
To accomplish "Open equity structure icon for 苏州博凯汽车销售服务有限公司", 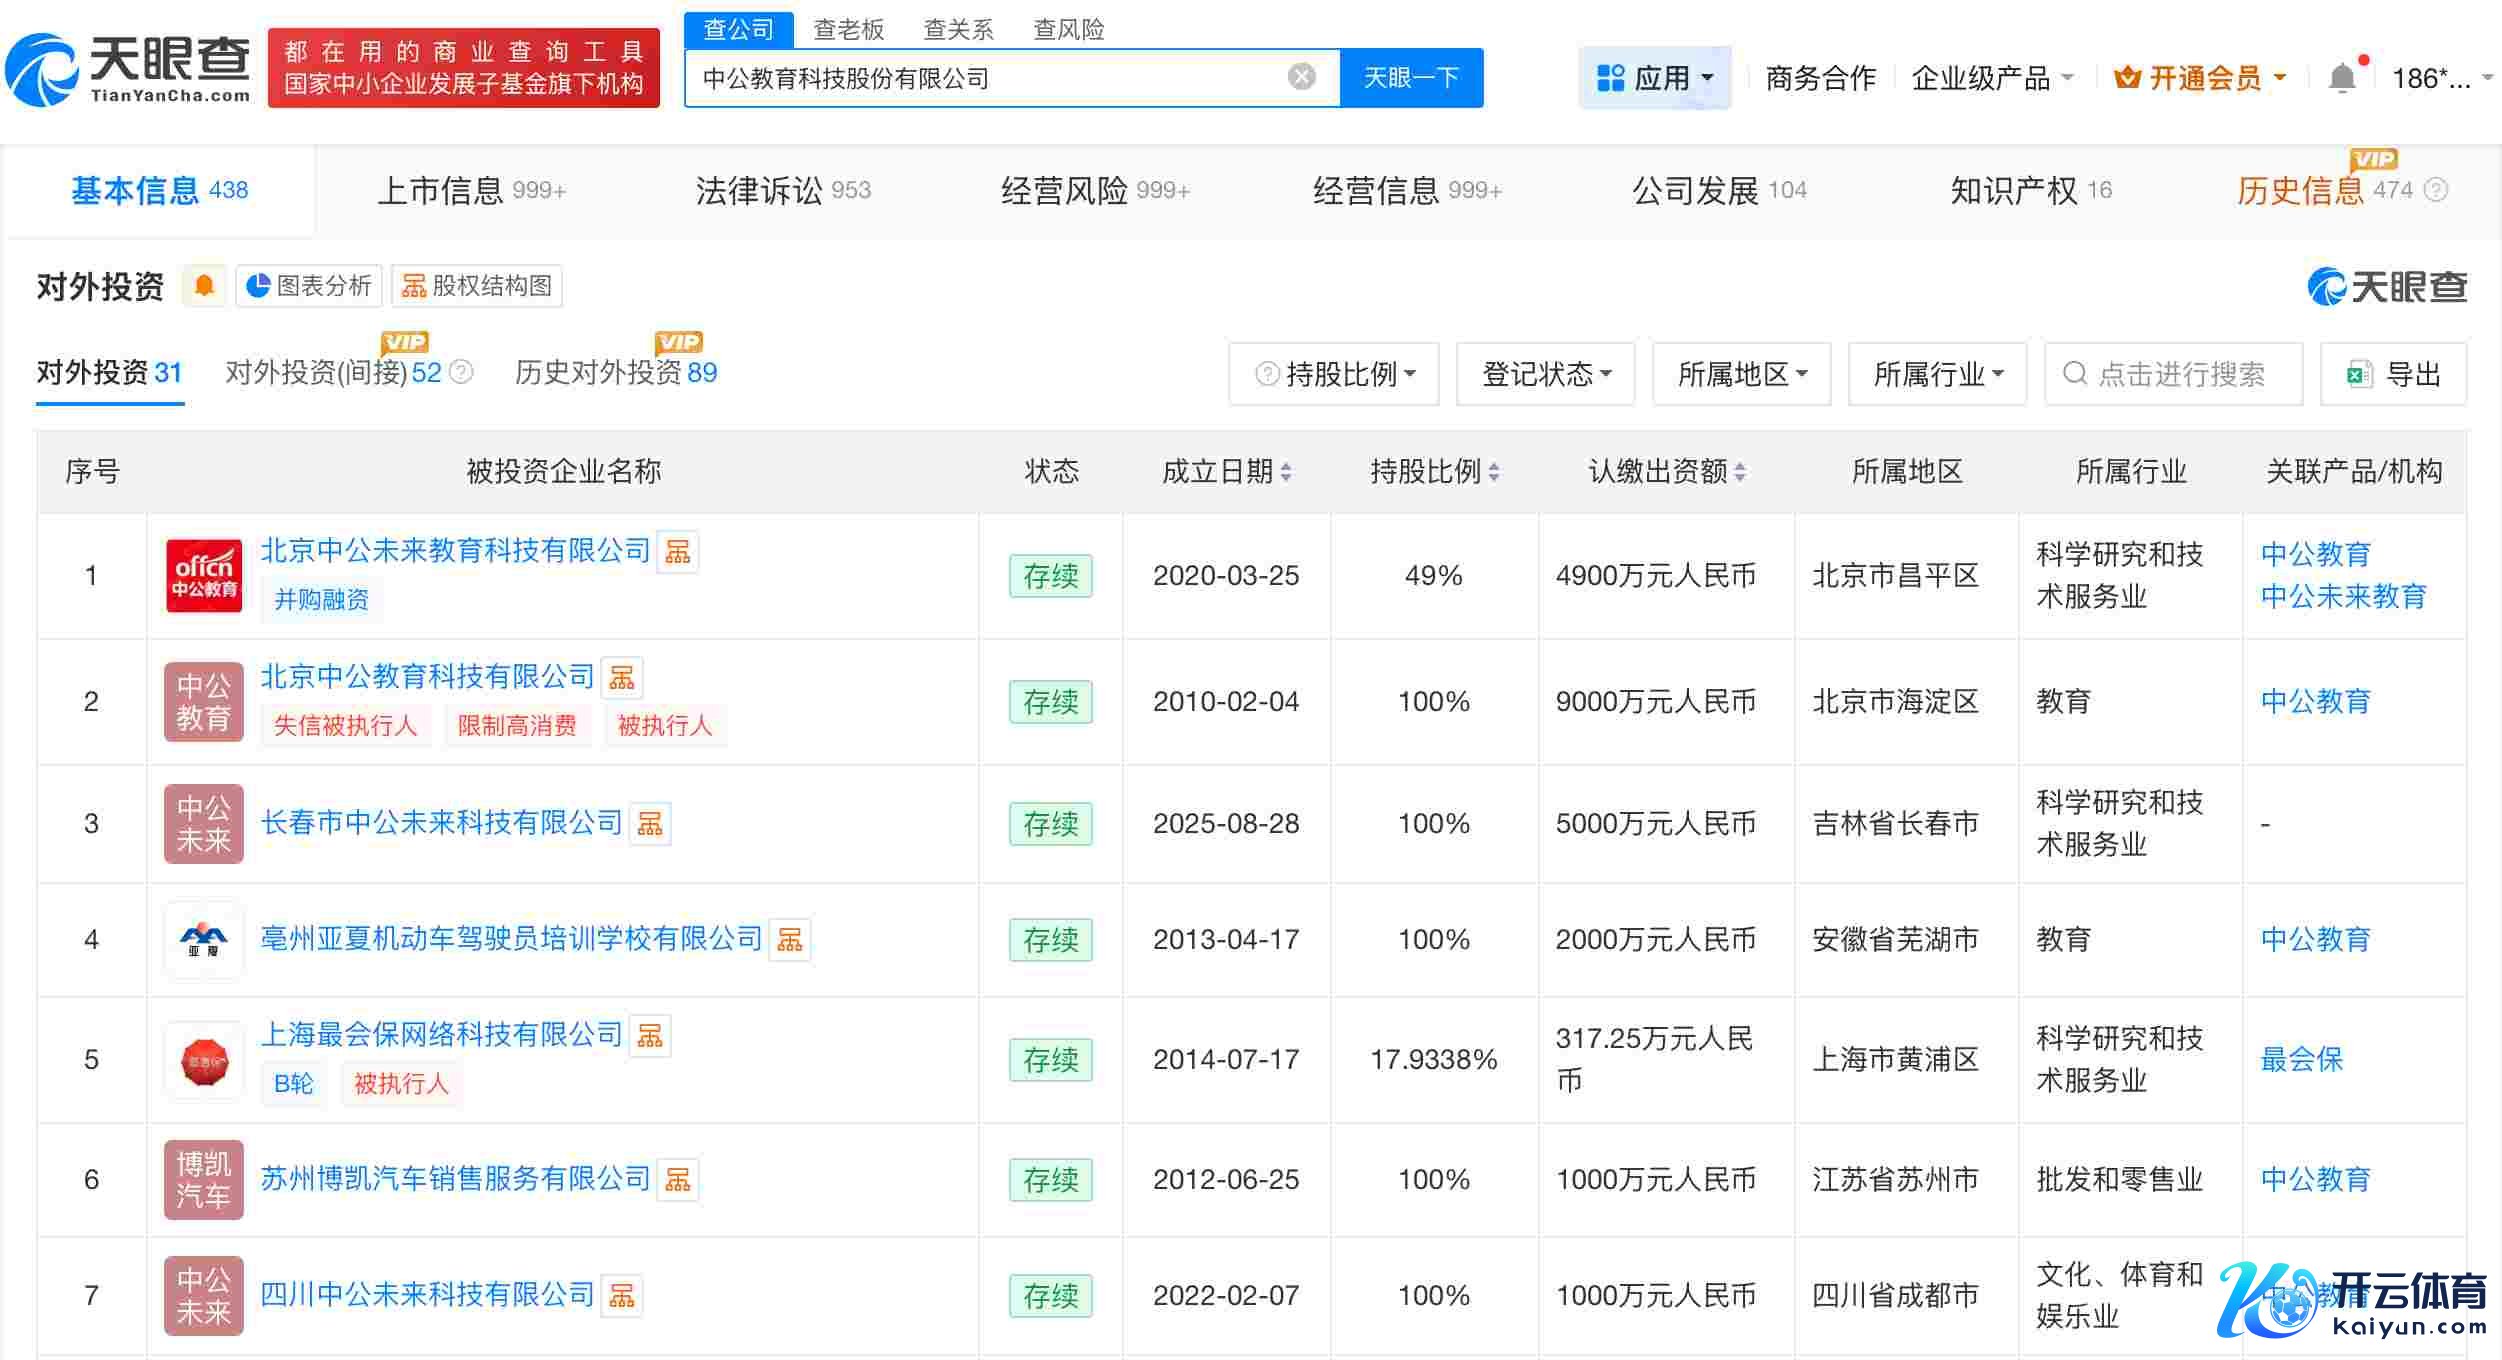I will point(678,1180).
